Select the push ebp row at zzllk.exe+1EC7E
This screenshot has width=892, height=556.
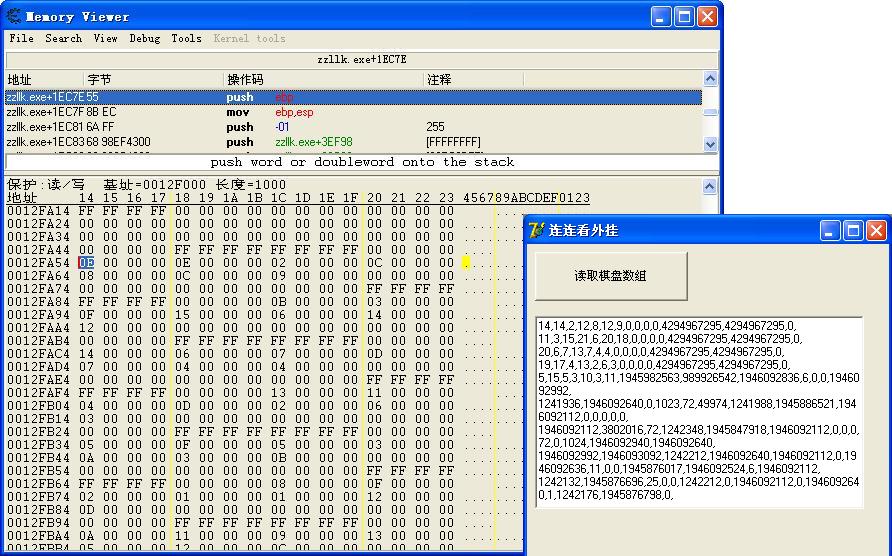tap(353, 97)
